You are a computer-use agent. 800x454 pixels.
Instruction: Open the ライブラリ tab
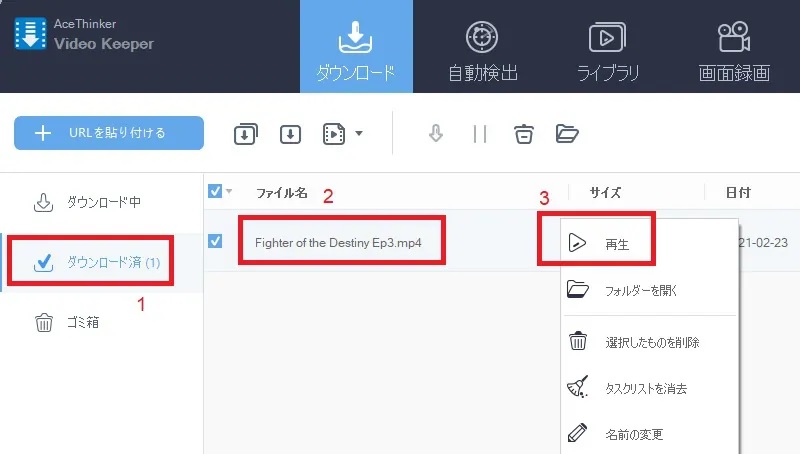607,51
